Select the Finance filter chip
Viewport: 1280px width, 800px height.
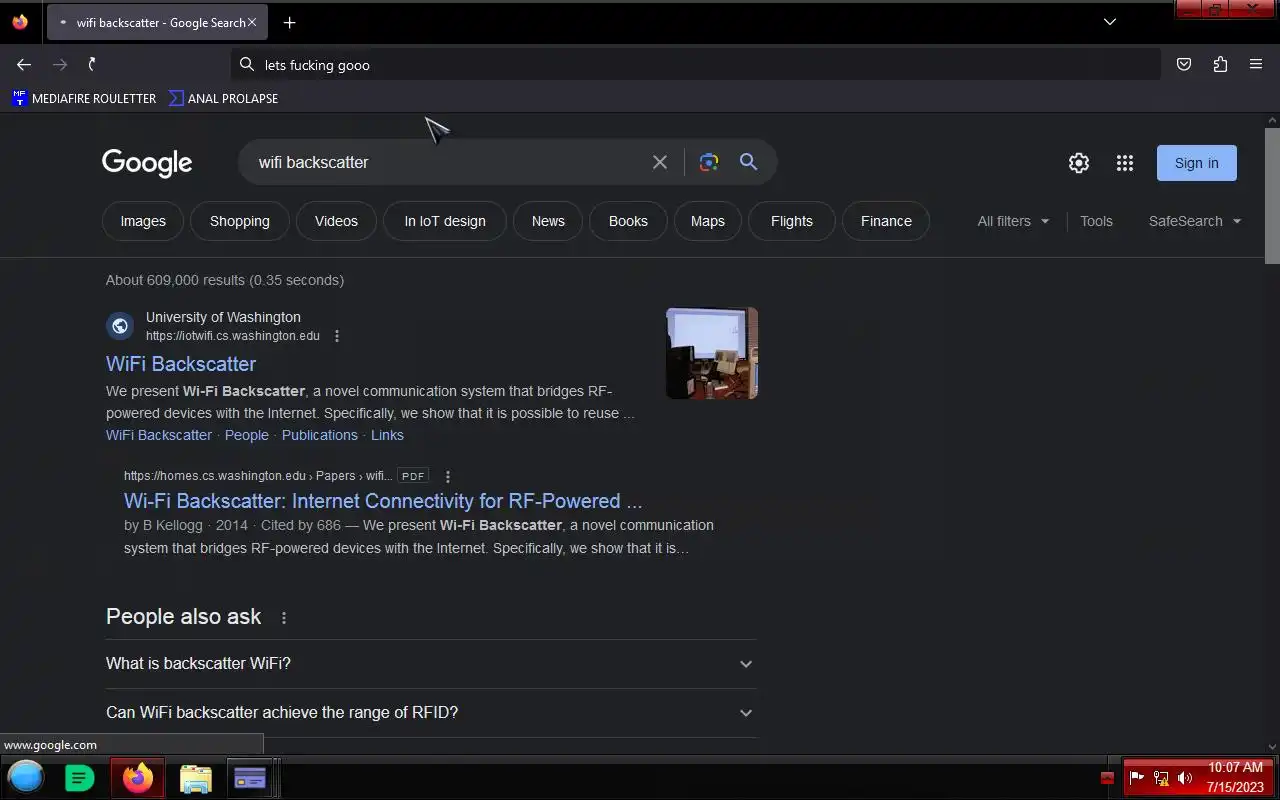click(x=886, y=221)
